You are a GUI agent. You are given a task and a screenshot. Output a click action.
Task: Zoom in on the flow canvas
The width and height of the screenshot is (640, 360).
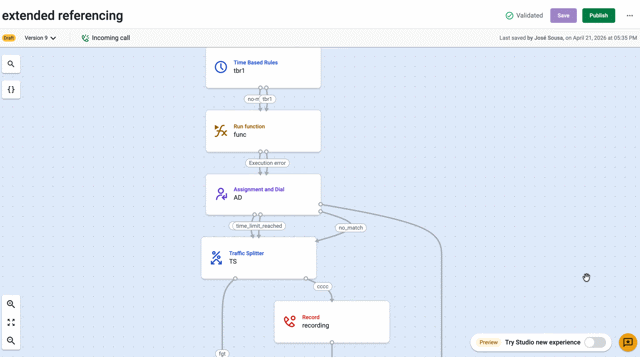pyautogui.click(x=11, y=304)
